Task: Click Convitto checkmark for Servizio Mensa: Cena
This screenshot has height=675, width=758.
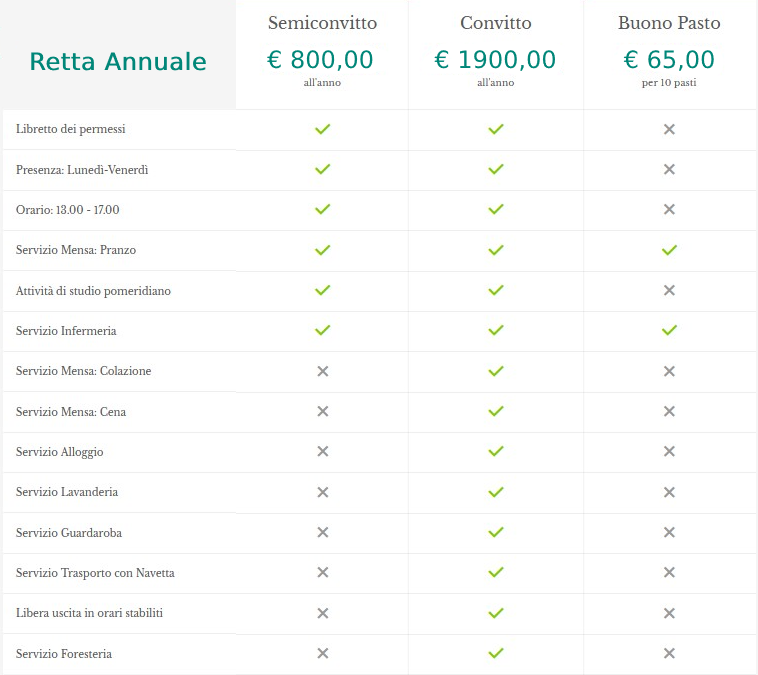Action: [x=496, y=411]
